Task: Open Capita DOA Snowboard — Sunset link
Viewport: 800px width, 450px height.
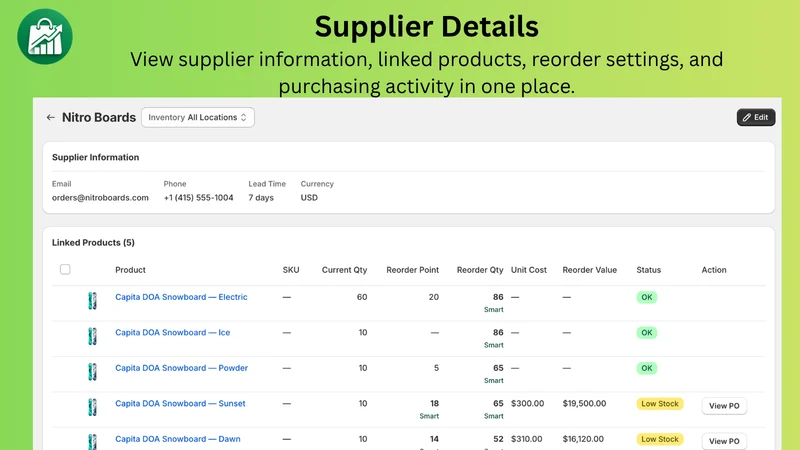Action: pos(180,403)
